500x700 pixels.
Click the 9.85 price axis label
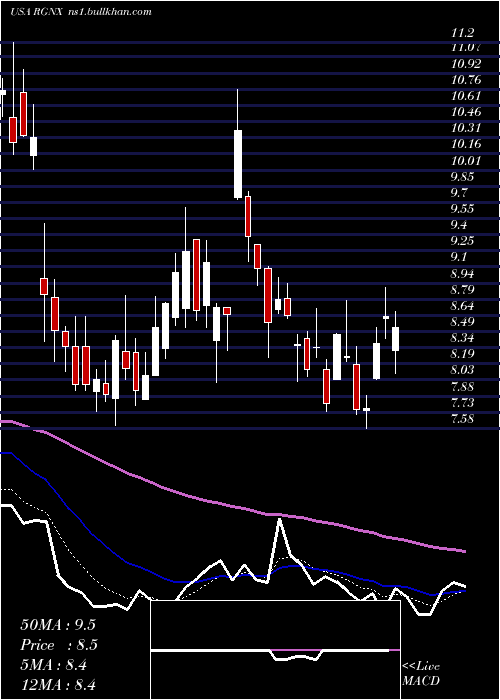point(462,176)
